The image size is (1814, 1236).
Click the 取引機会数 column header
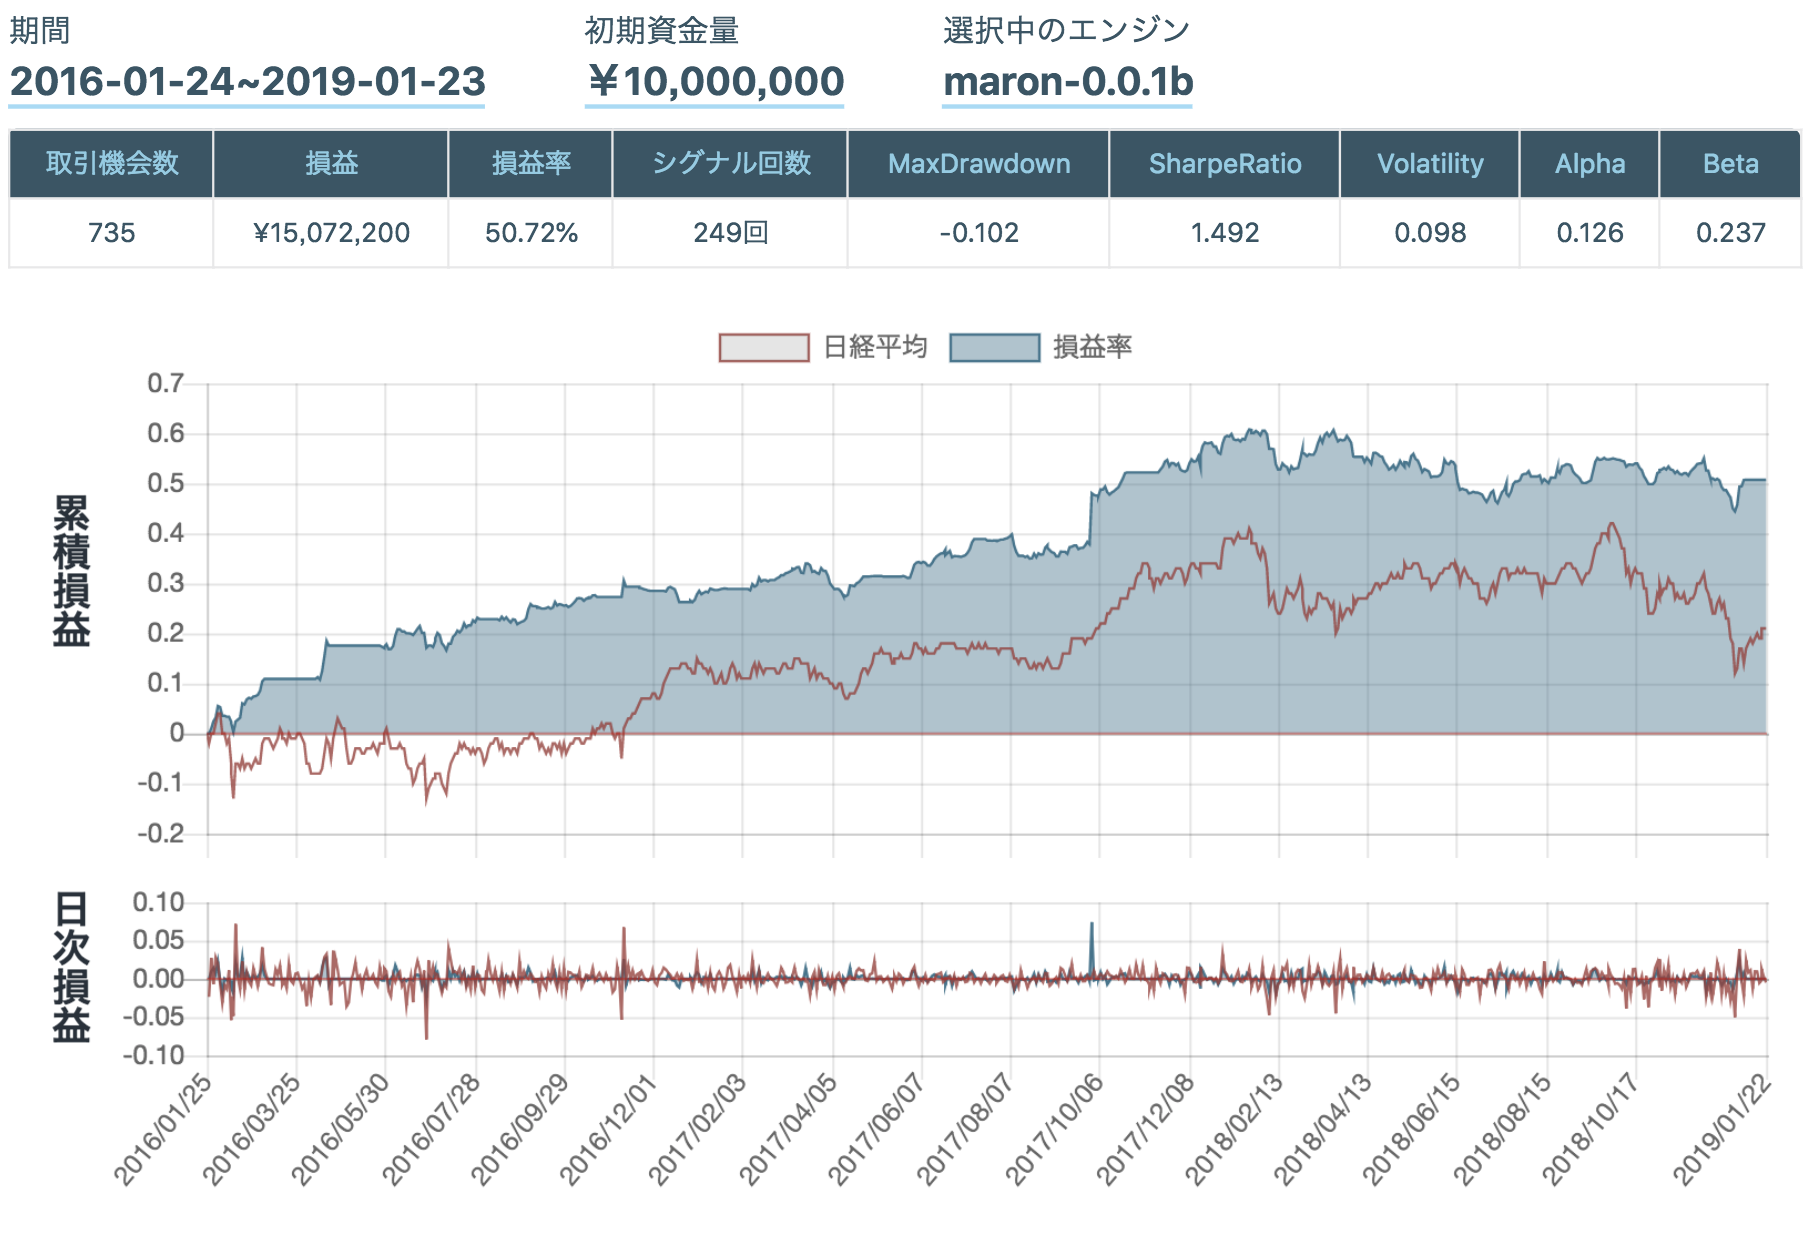111,164
